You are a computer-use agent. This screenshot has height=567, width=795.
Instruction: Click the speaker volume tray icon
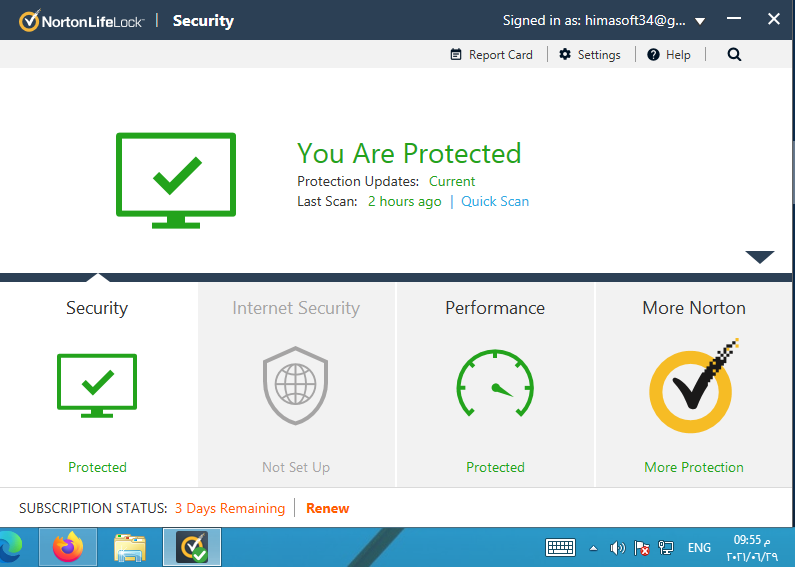tap(617, 548)
